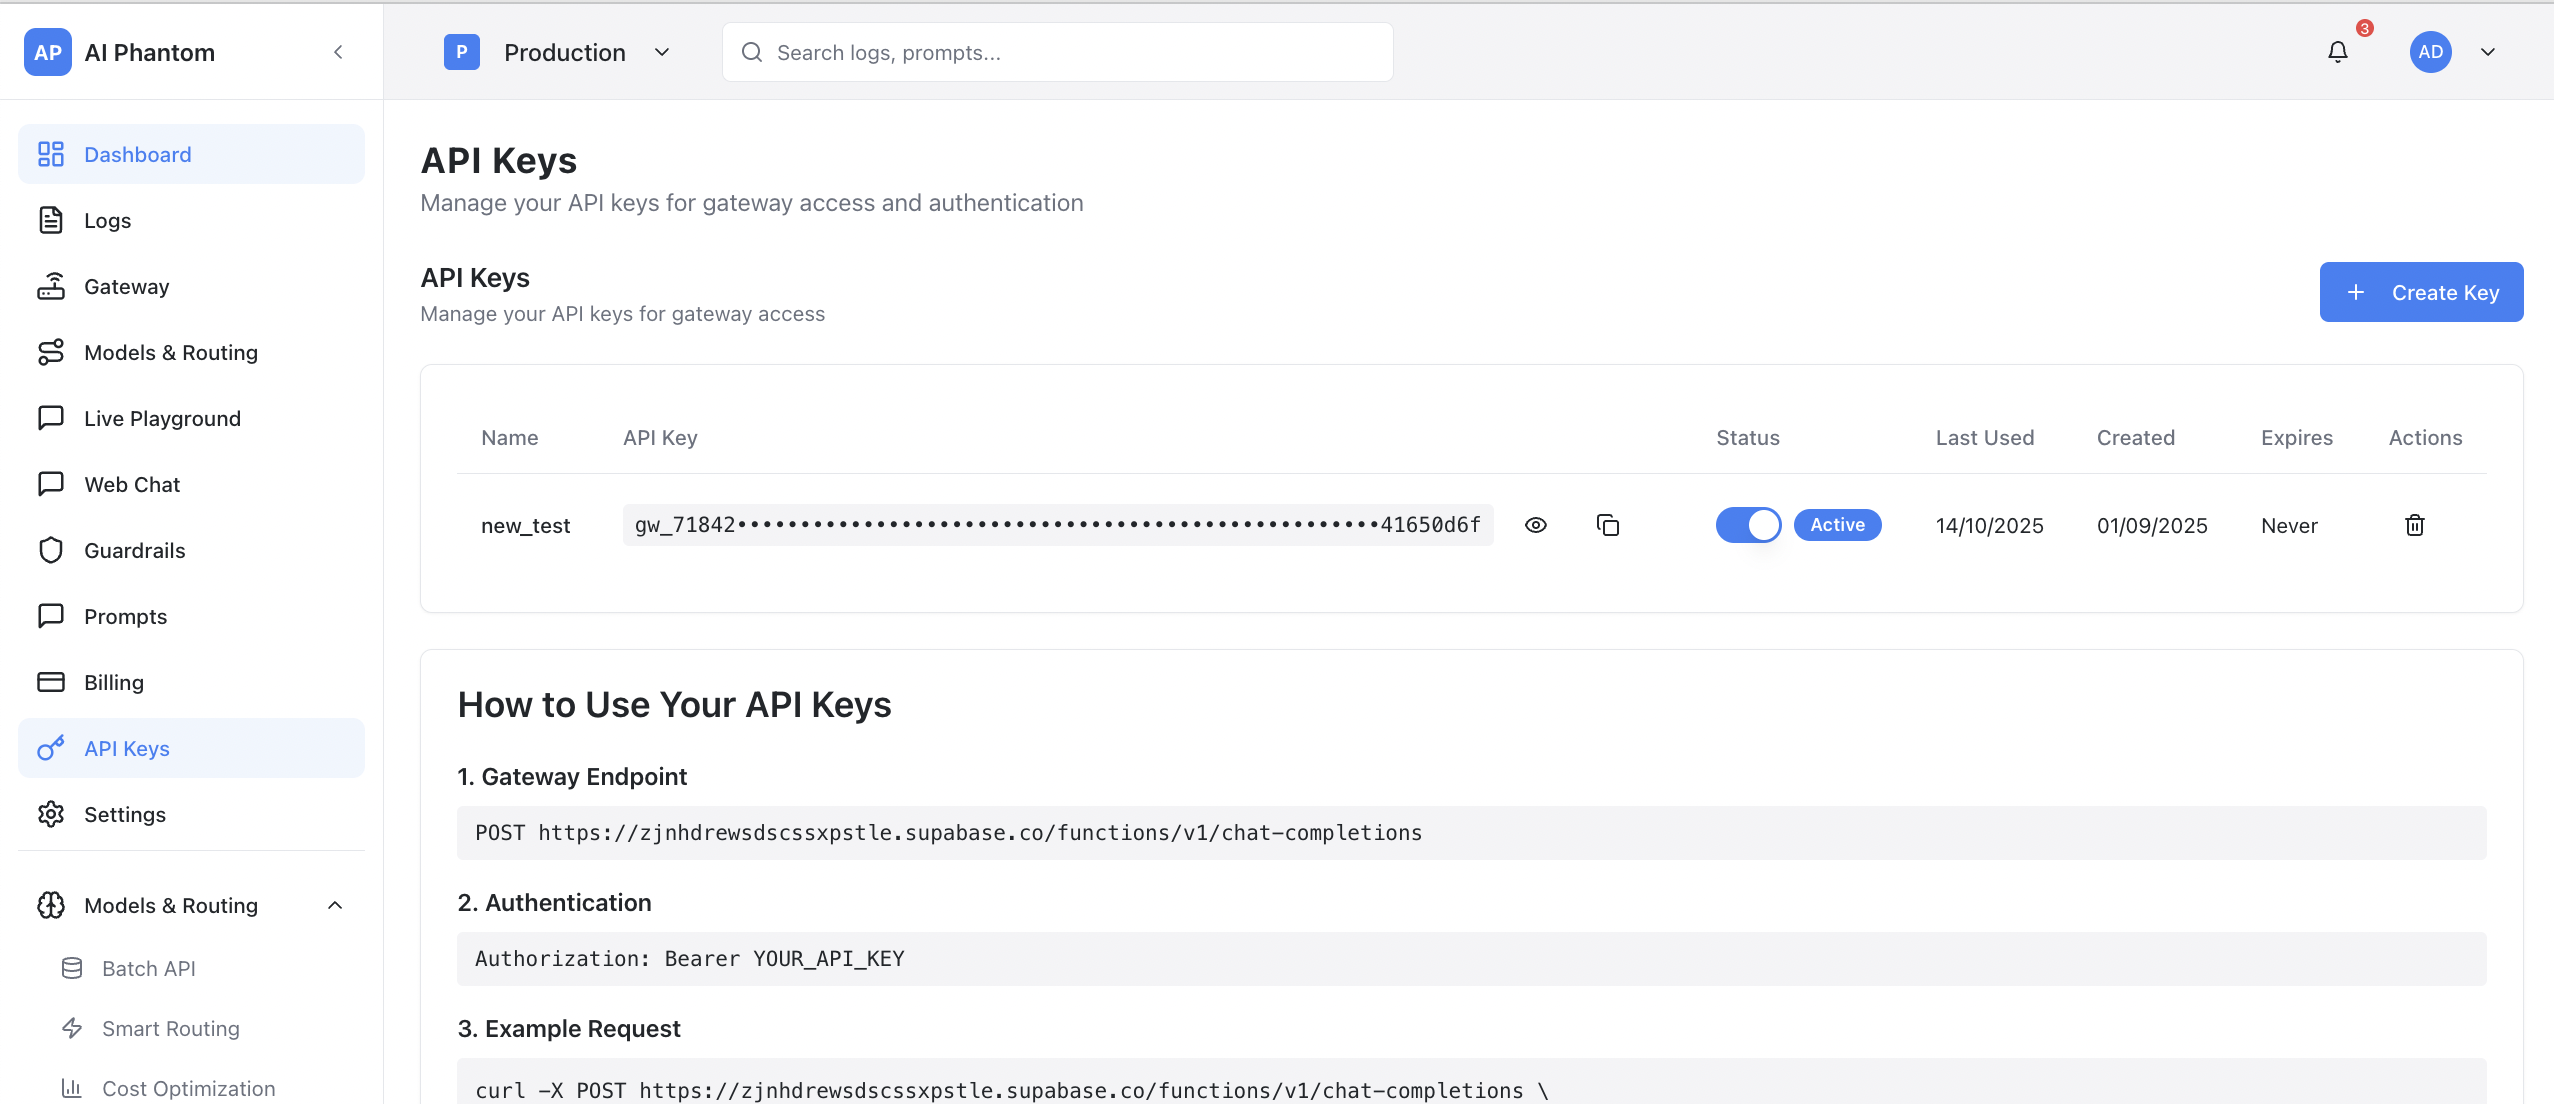Collapse the sidebar with arrow

(338, 52)
